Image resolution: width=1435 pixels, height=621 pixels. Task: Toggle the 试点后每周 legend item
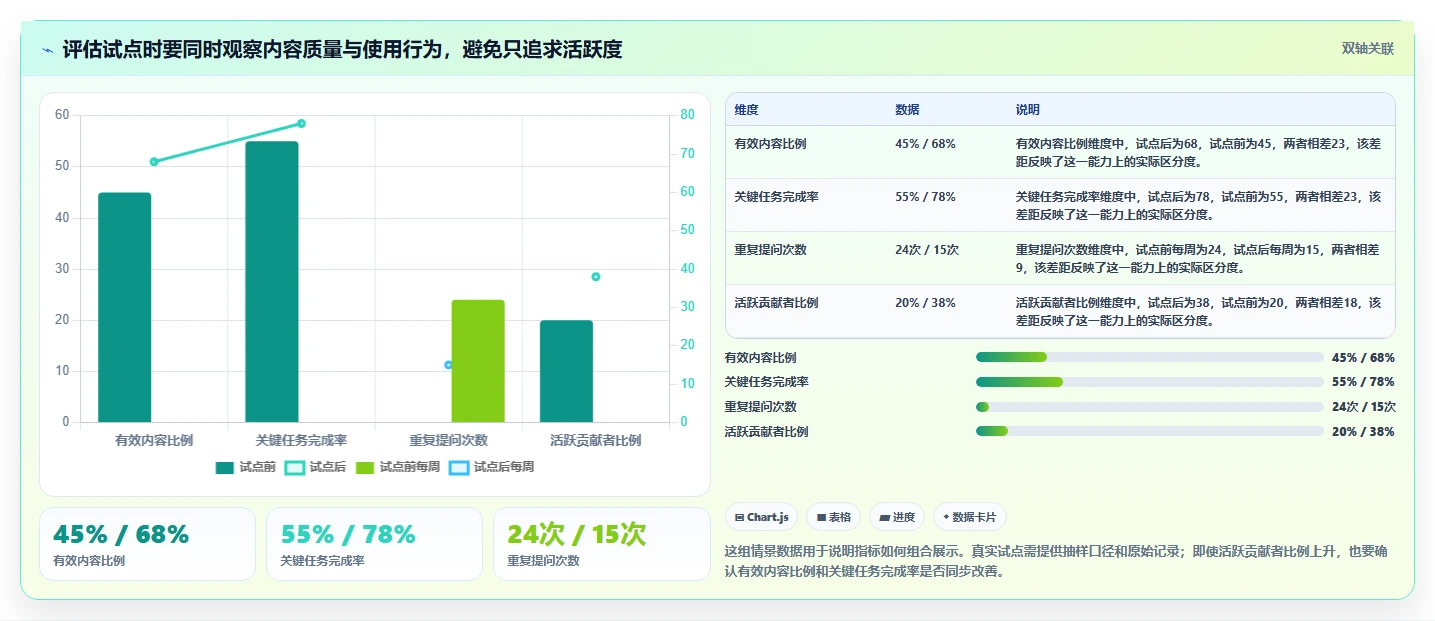click(x=492, y=467)
